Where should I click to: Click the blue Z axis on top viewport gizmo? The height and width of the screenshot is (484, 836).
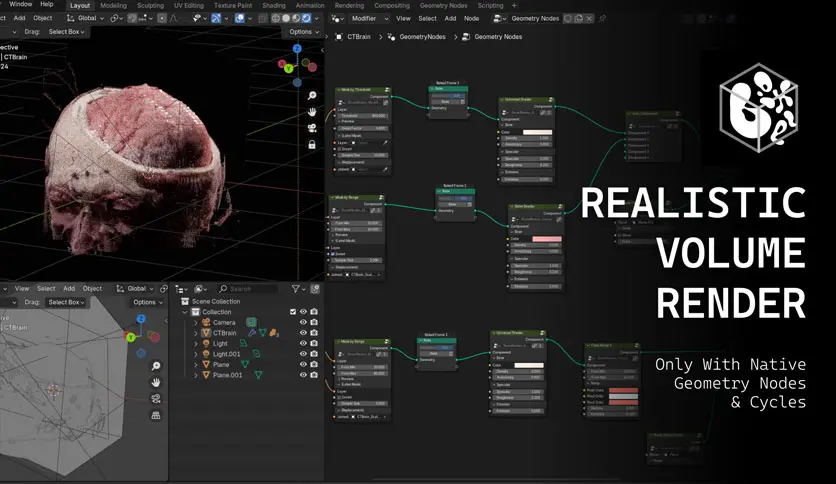(297, 49)
